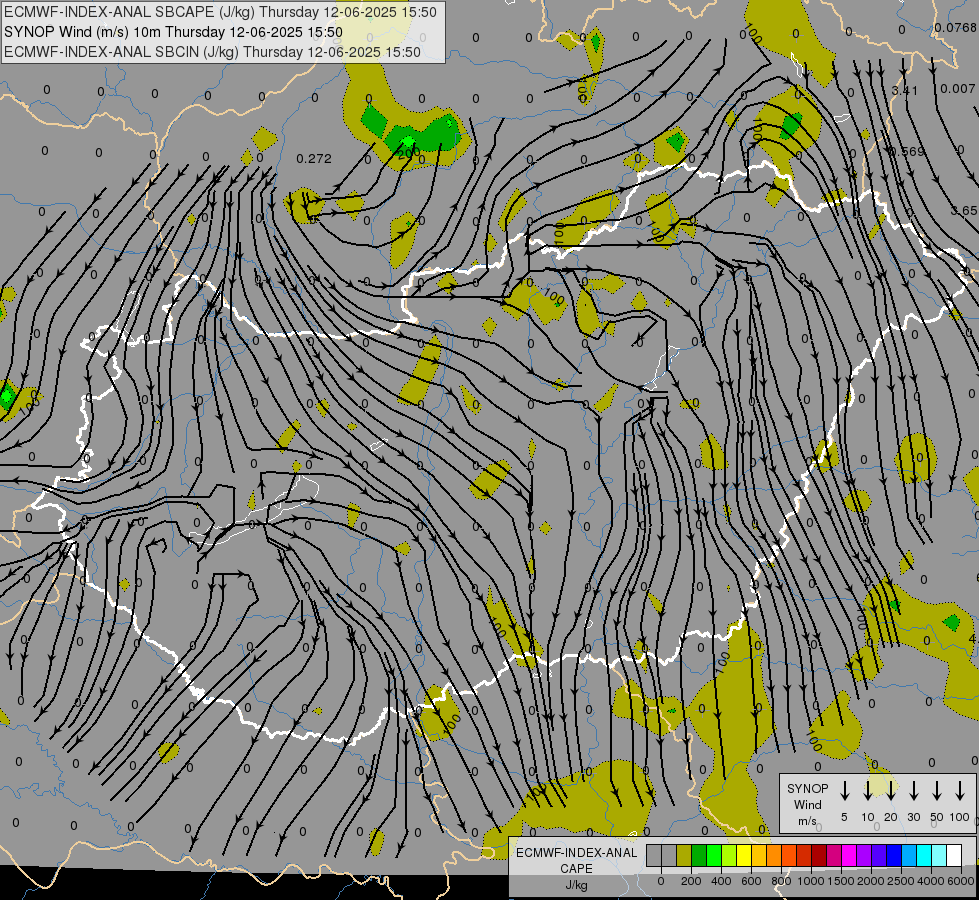
Task: Click the SYNOP Wind 10m title line
Action: (174, 32)
